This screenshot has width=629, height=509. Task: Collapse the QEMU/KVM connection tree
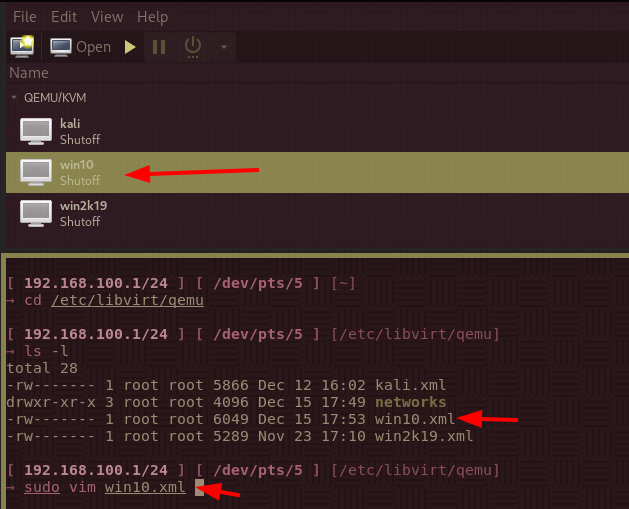[x=14, y=97]
